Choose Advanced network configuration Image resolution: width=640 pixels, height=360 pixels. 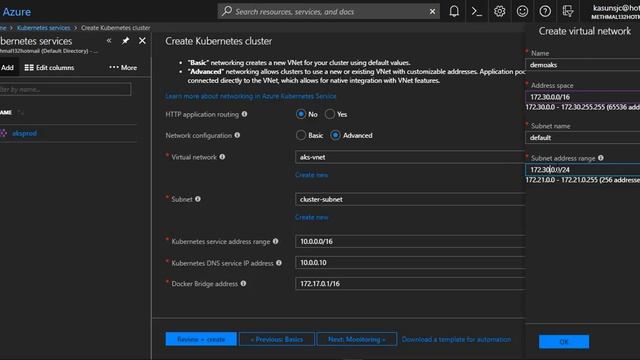click(335, 135)
